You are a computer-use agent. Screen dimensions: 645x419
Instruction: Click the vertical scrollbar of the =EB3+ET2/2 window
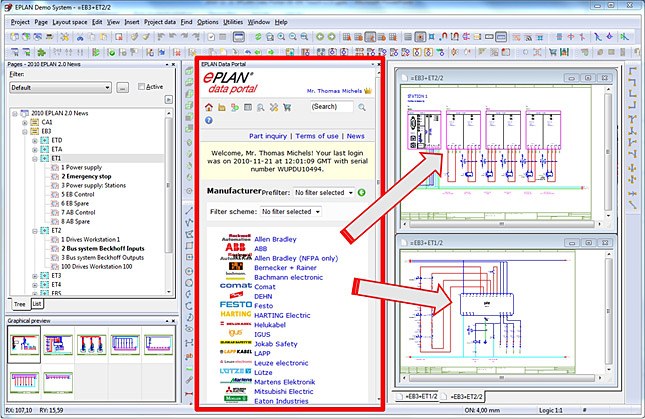(608, 151)
